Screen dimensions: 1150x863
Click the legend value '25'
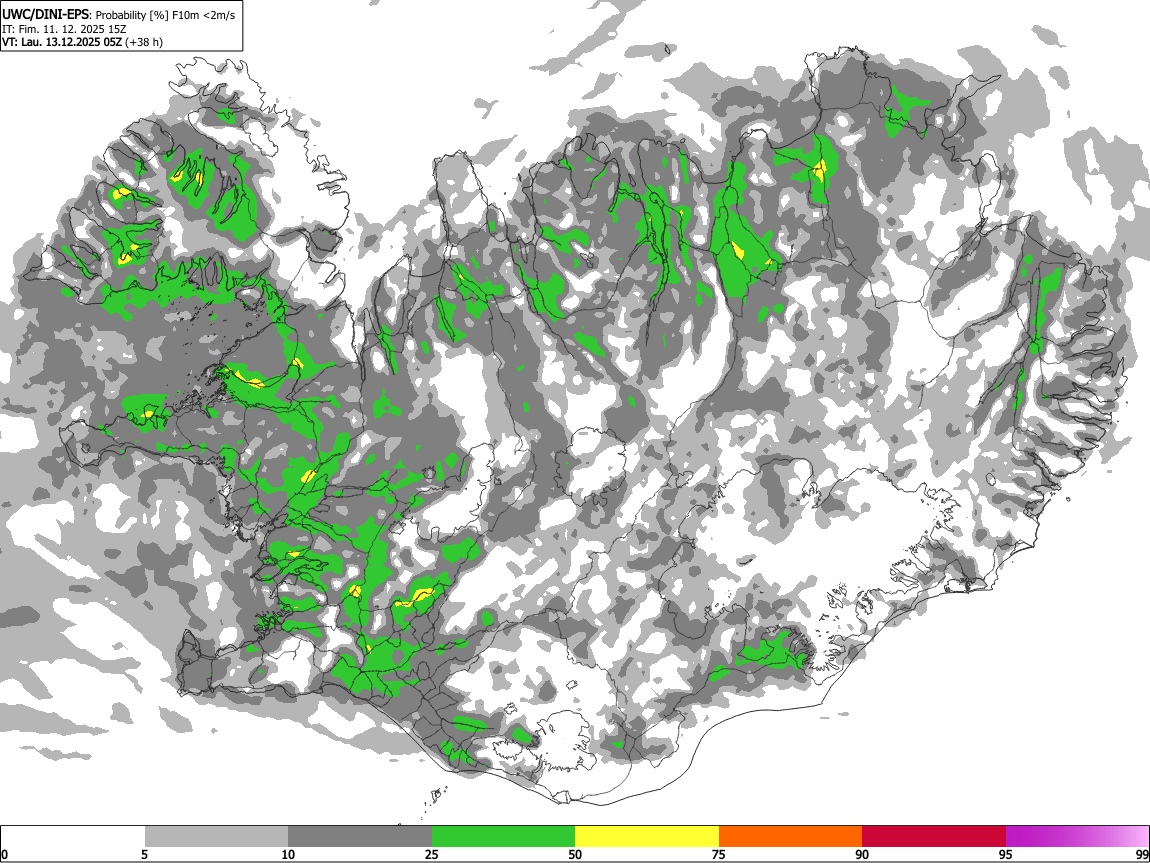click(432, 854)
